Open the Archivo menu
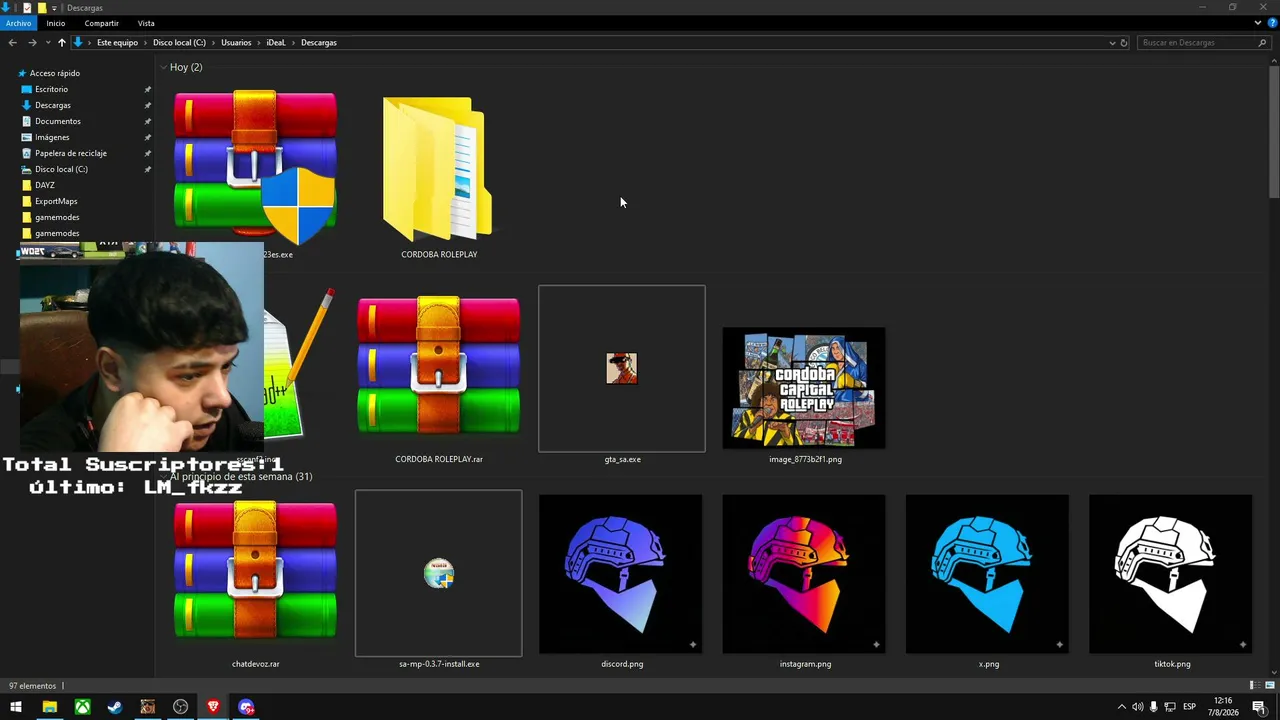 18,23
